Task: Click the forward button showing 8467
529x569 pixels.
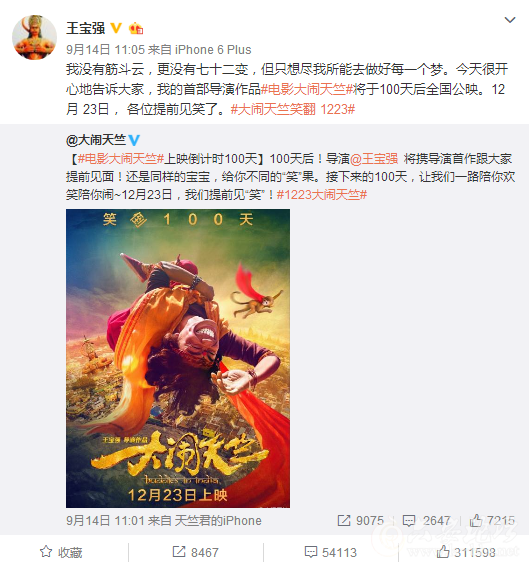Action: pos(195,552)
